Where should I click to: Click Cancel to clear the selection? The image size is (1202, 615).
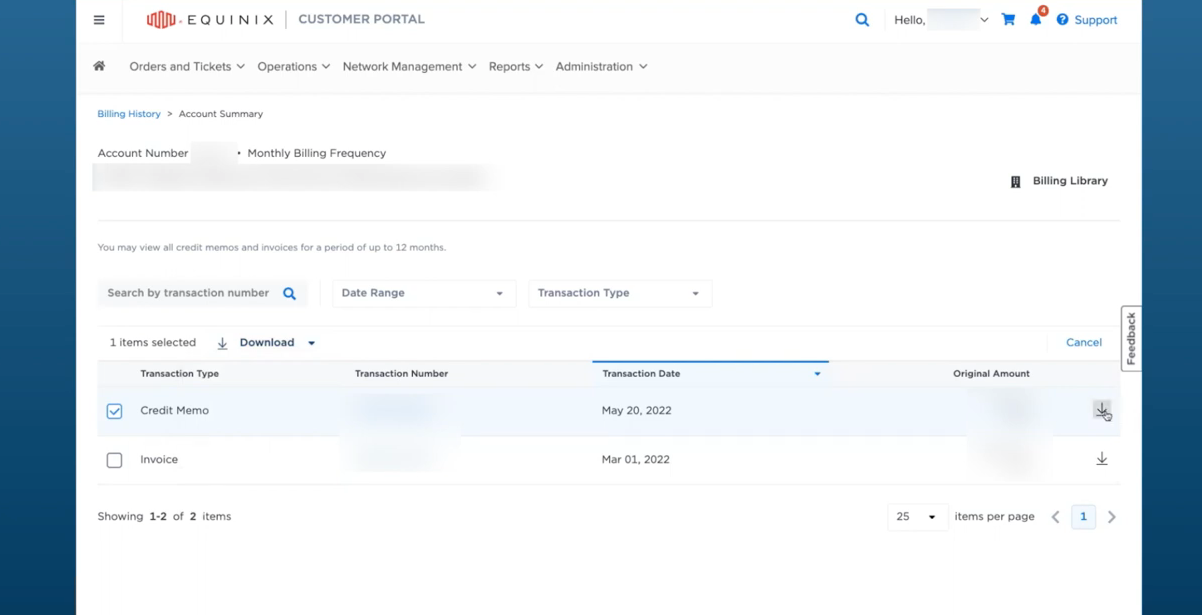click(x=1083, y=342)
